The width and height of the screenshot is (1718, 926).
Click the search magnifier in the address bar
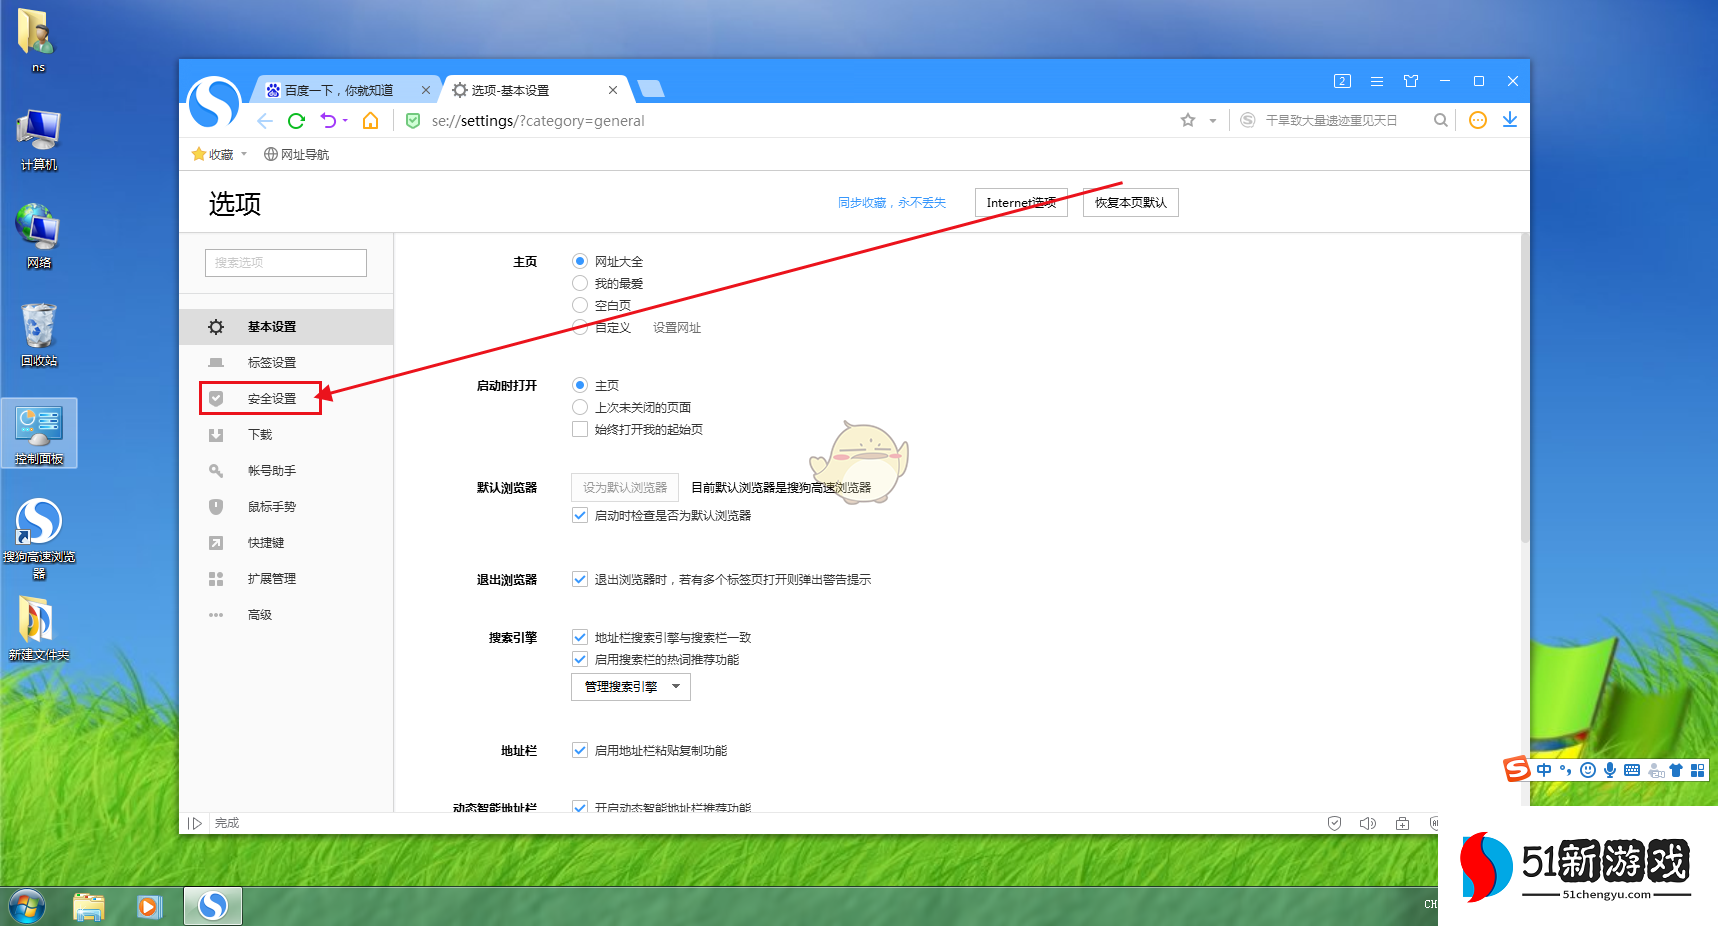click(x=1440, y=120)
